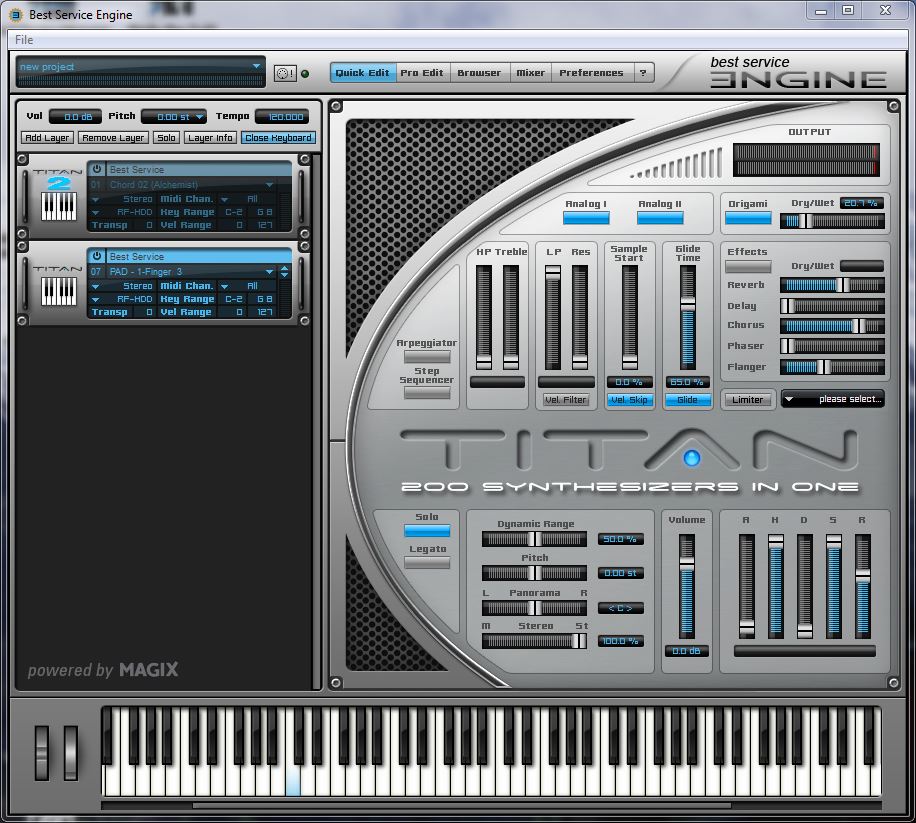Open Midi Chan. dropdown in PAD layer
The width and height of the screenshot is (916, 823).
[x=224, y=286]
